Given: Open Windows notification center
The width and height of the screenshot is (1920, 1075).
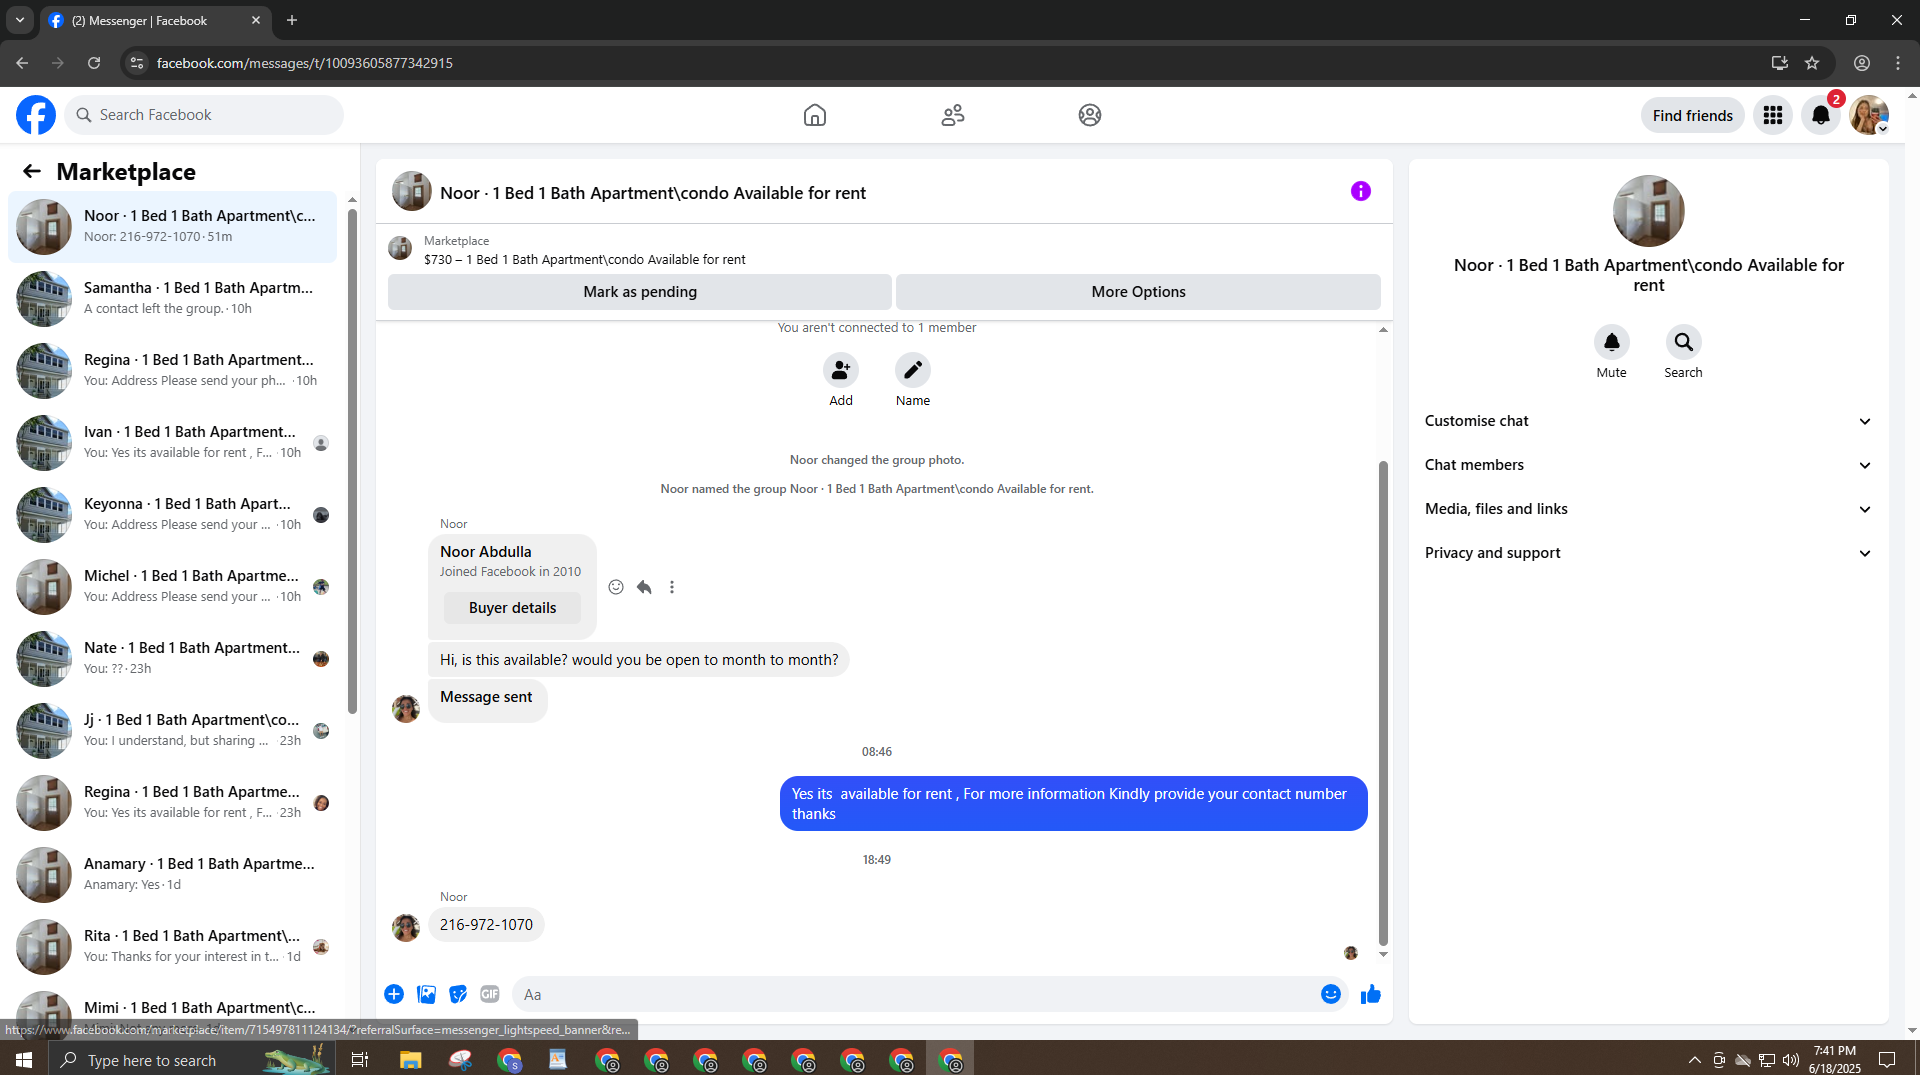Looking at the screenshot, I should (1887, 1060).
